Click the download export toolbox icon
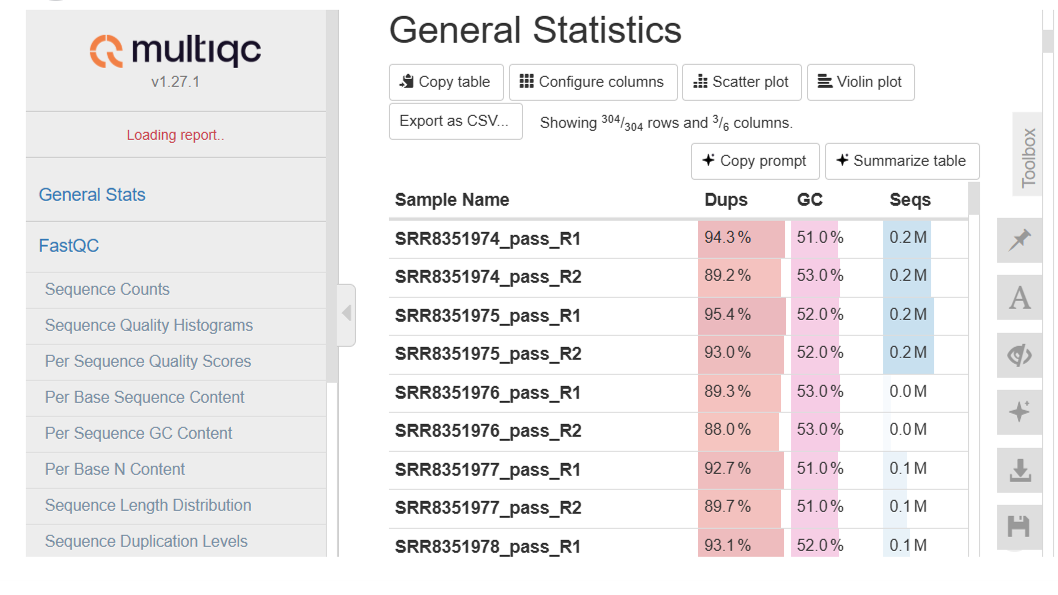The image size is (1058, 595). [x=1020, y=470]
